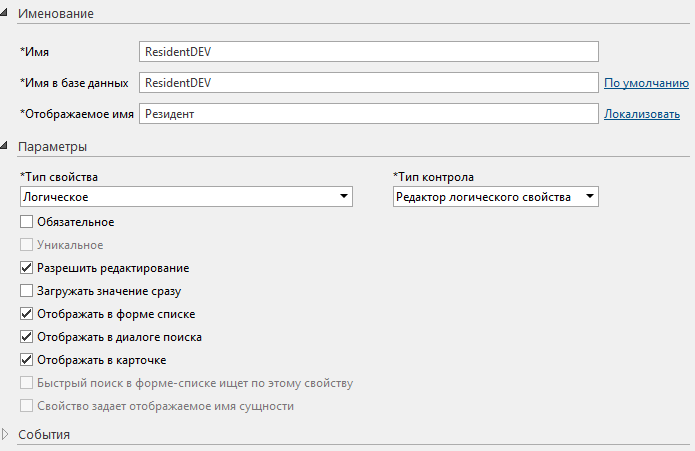The height and width of the screenshot is (451, 695).
Task: Click the Быстрый поиск в форме-списке checkbox
Action: 27,383
